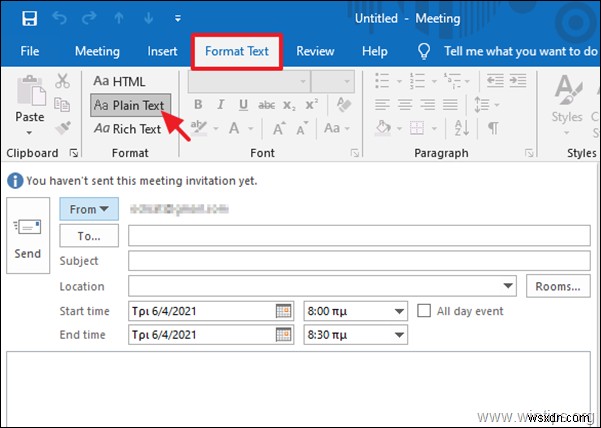
Task: Click the Cut scissors icon
Action: click(62, 81)
